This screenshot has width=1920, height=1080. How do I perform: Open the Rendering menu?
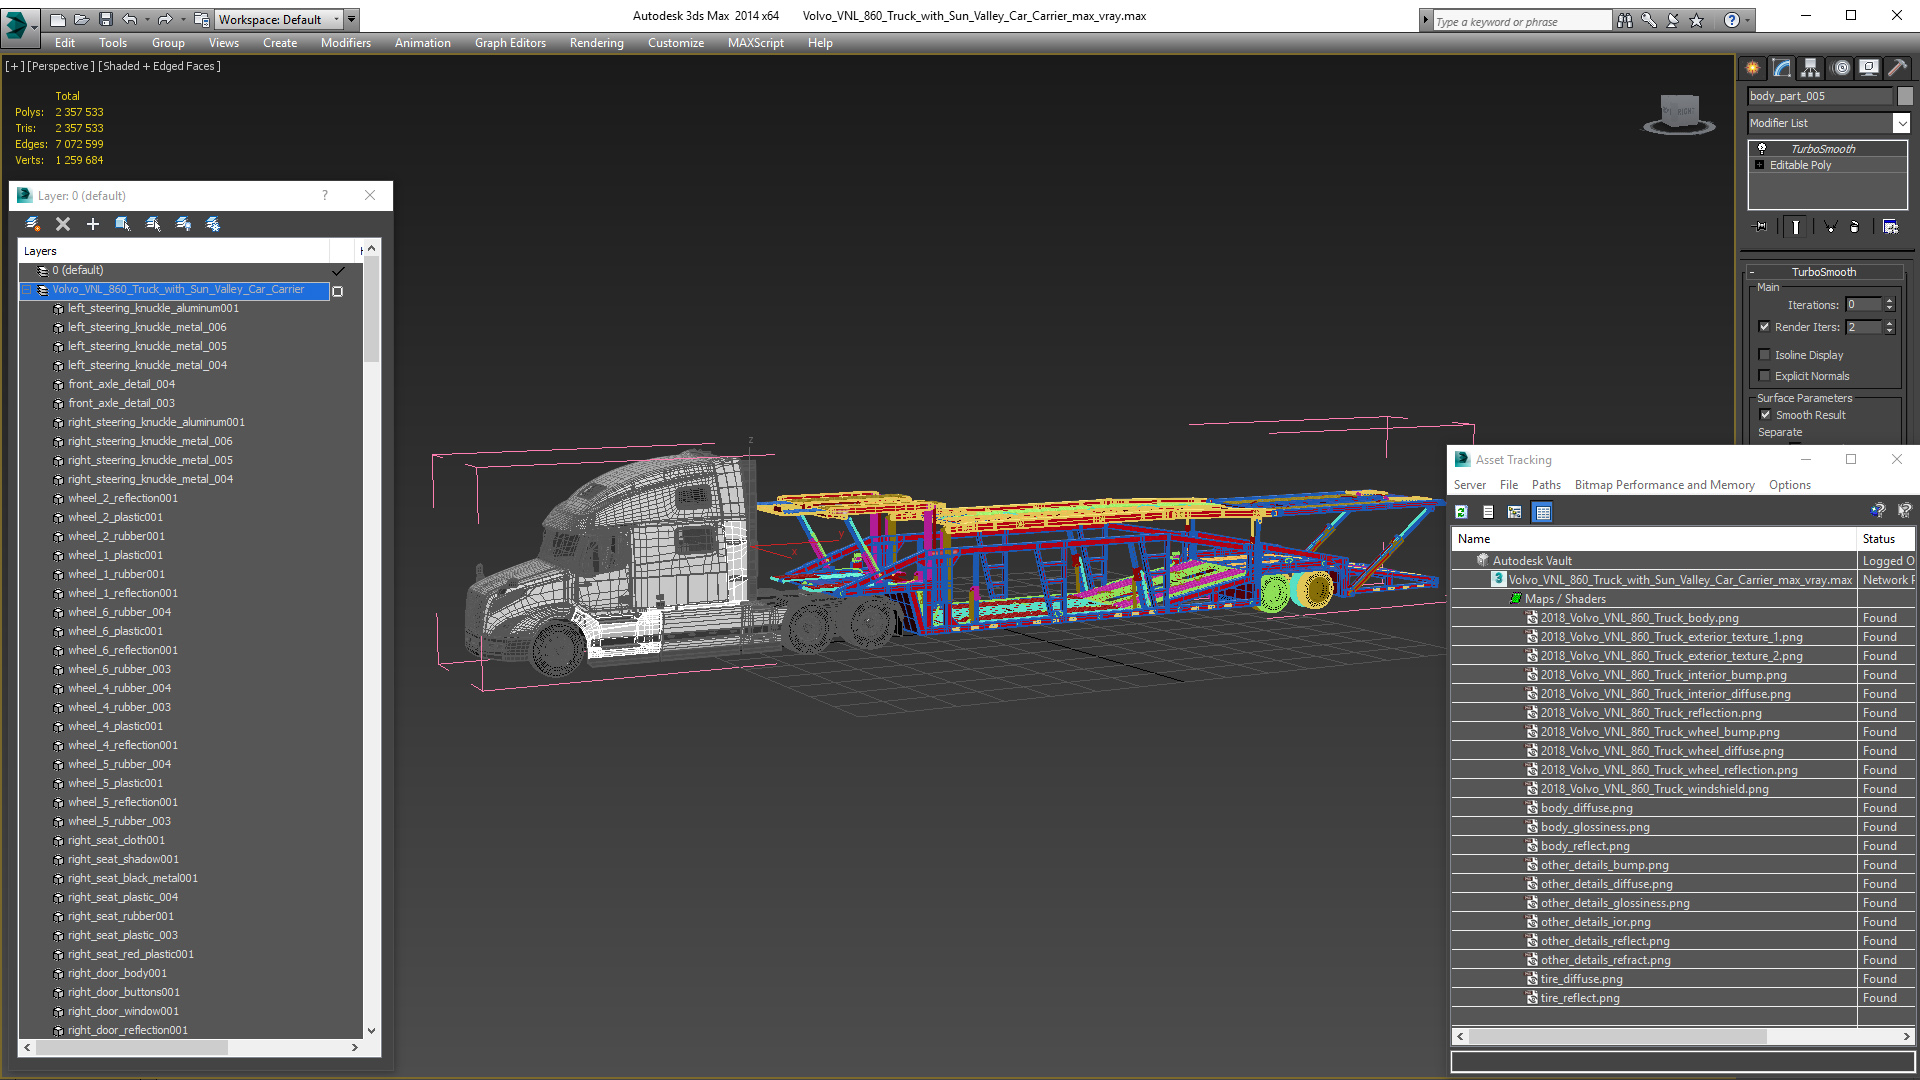(x=596, y=43)
